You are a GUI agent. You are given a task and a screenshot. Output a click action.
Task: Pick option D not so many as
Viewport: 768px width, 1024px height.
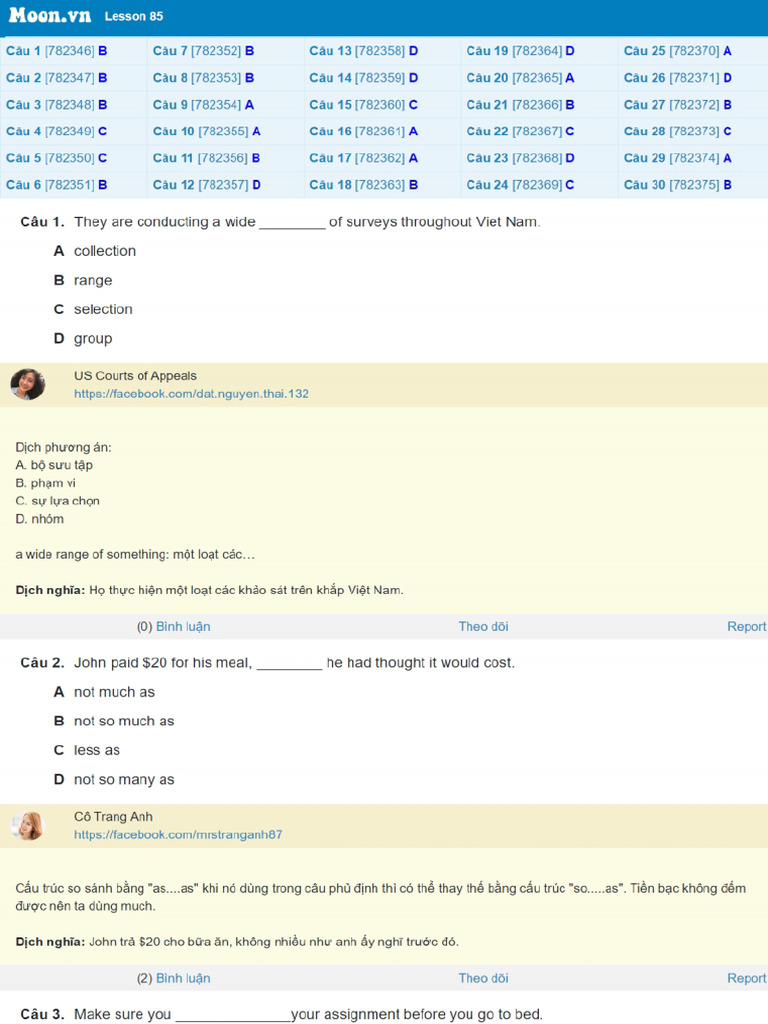(x=114, y=779)
